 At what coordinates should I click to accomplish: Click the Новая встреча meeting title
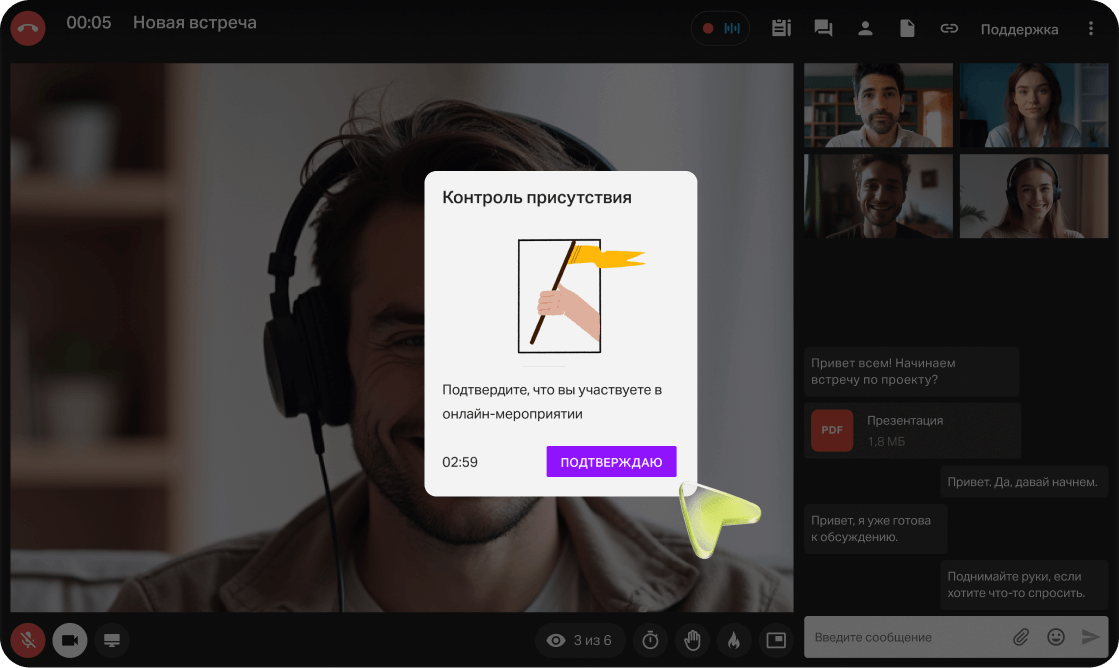pyautogui.click(x=195, y=23)
